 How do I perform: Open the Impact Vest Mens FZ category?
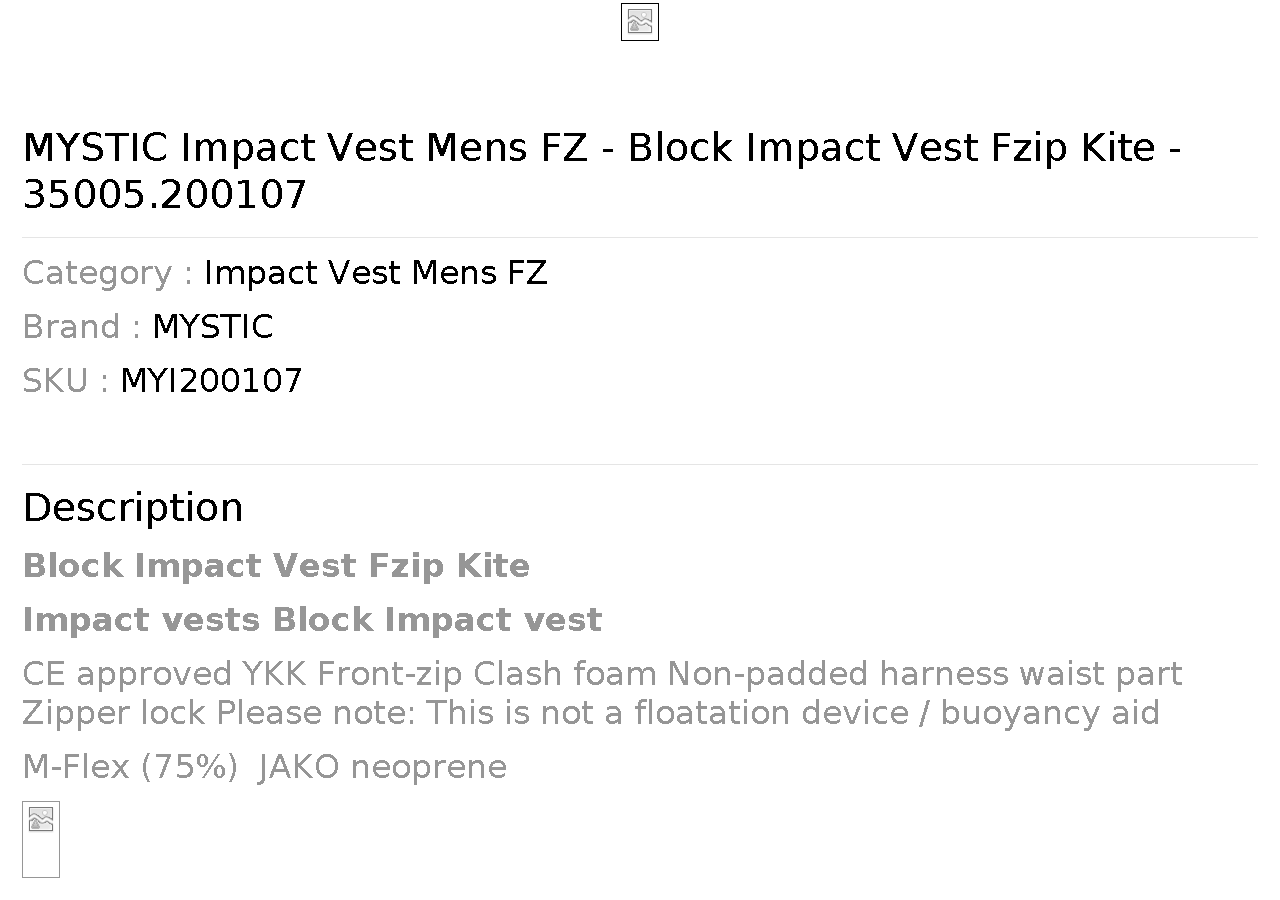click(x=376, y=273)
